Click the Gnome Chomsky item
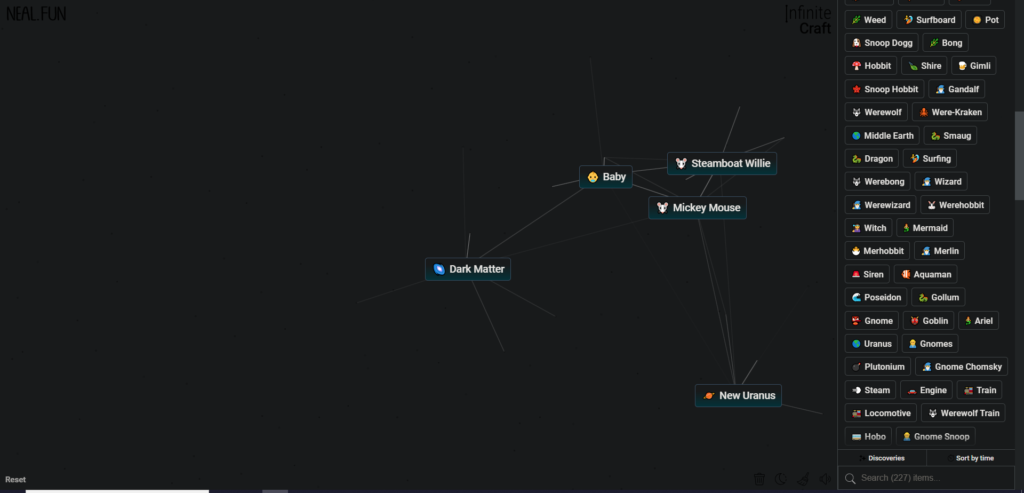Viewport: 1024px width, 493px height. (961, 367)
